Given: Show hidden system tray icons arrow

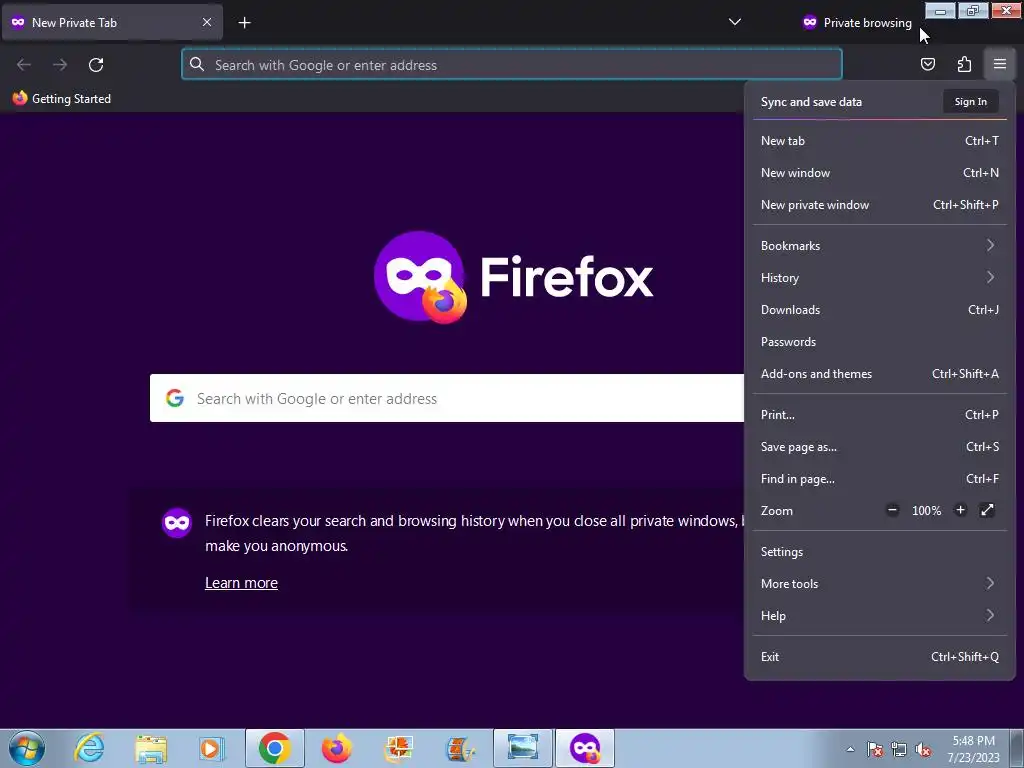Looking at the screenshot, I should tap(850, 750).
